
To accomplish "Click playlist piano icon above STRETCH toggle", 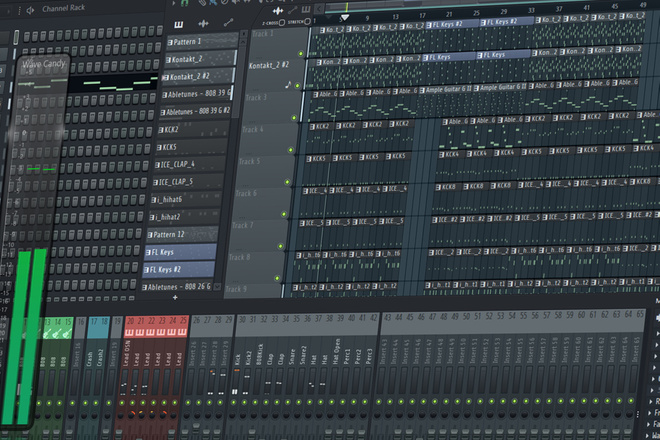I will (306, 9).
